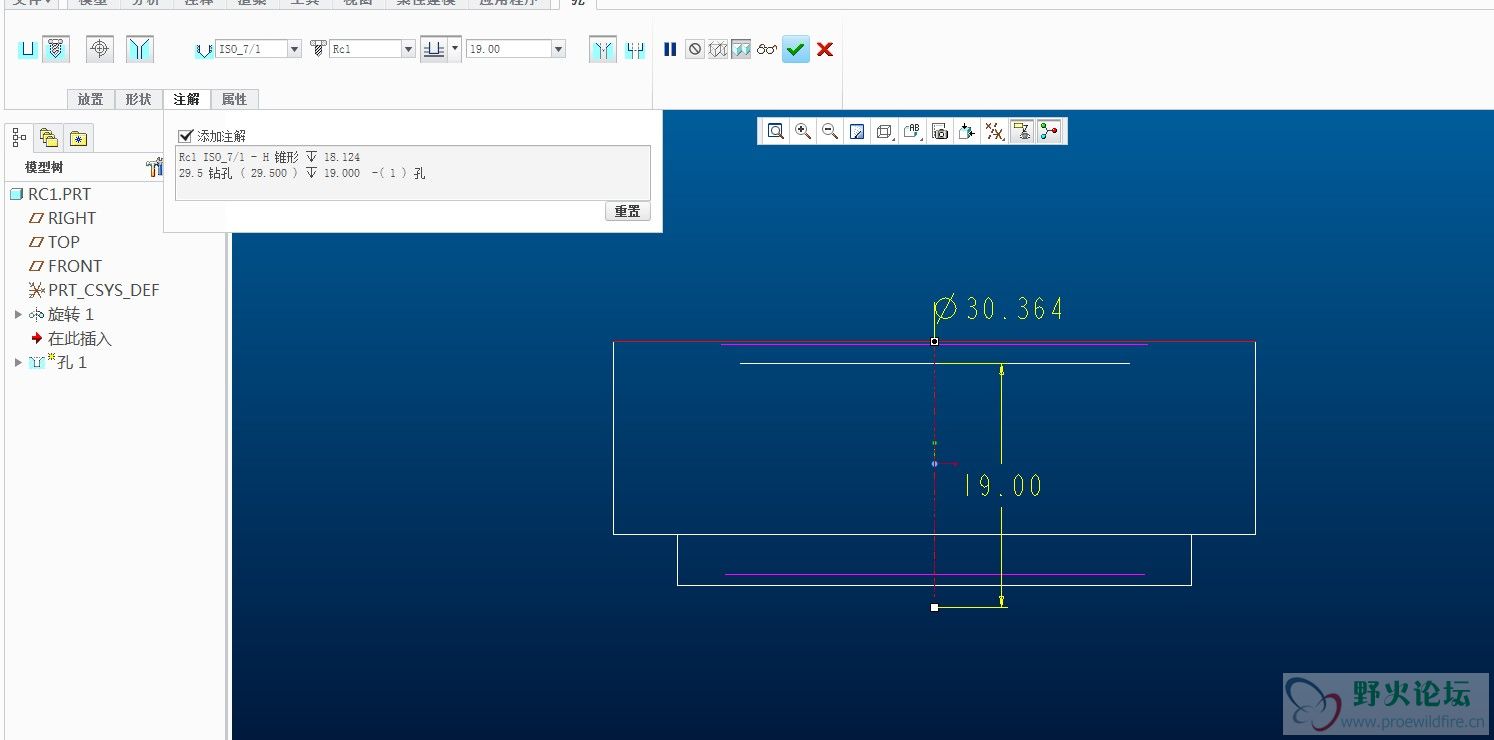The width and height of the screenshot is (1494, 740).
Task: Select the 旋转 1 revolve feature
Action: [61, 314]
